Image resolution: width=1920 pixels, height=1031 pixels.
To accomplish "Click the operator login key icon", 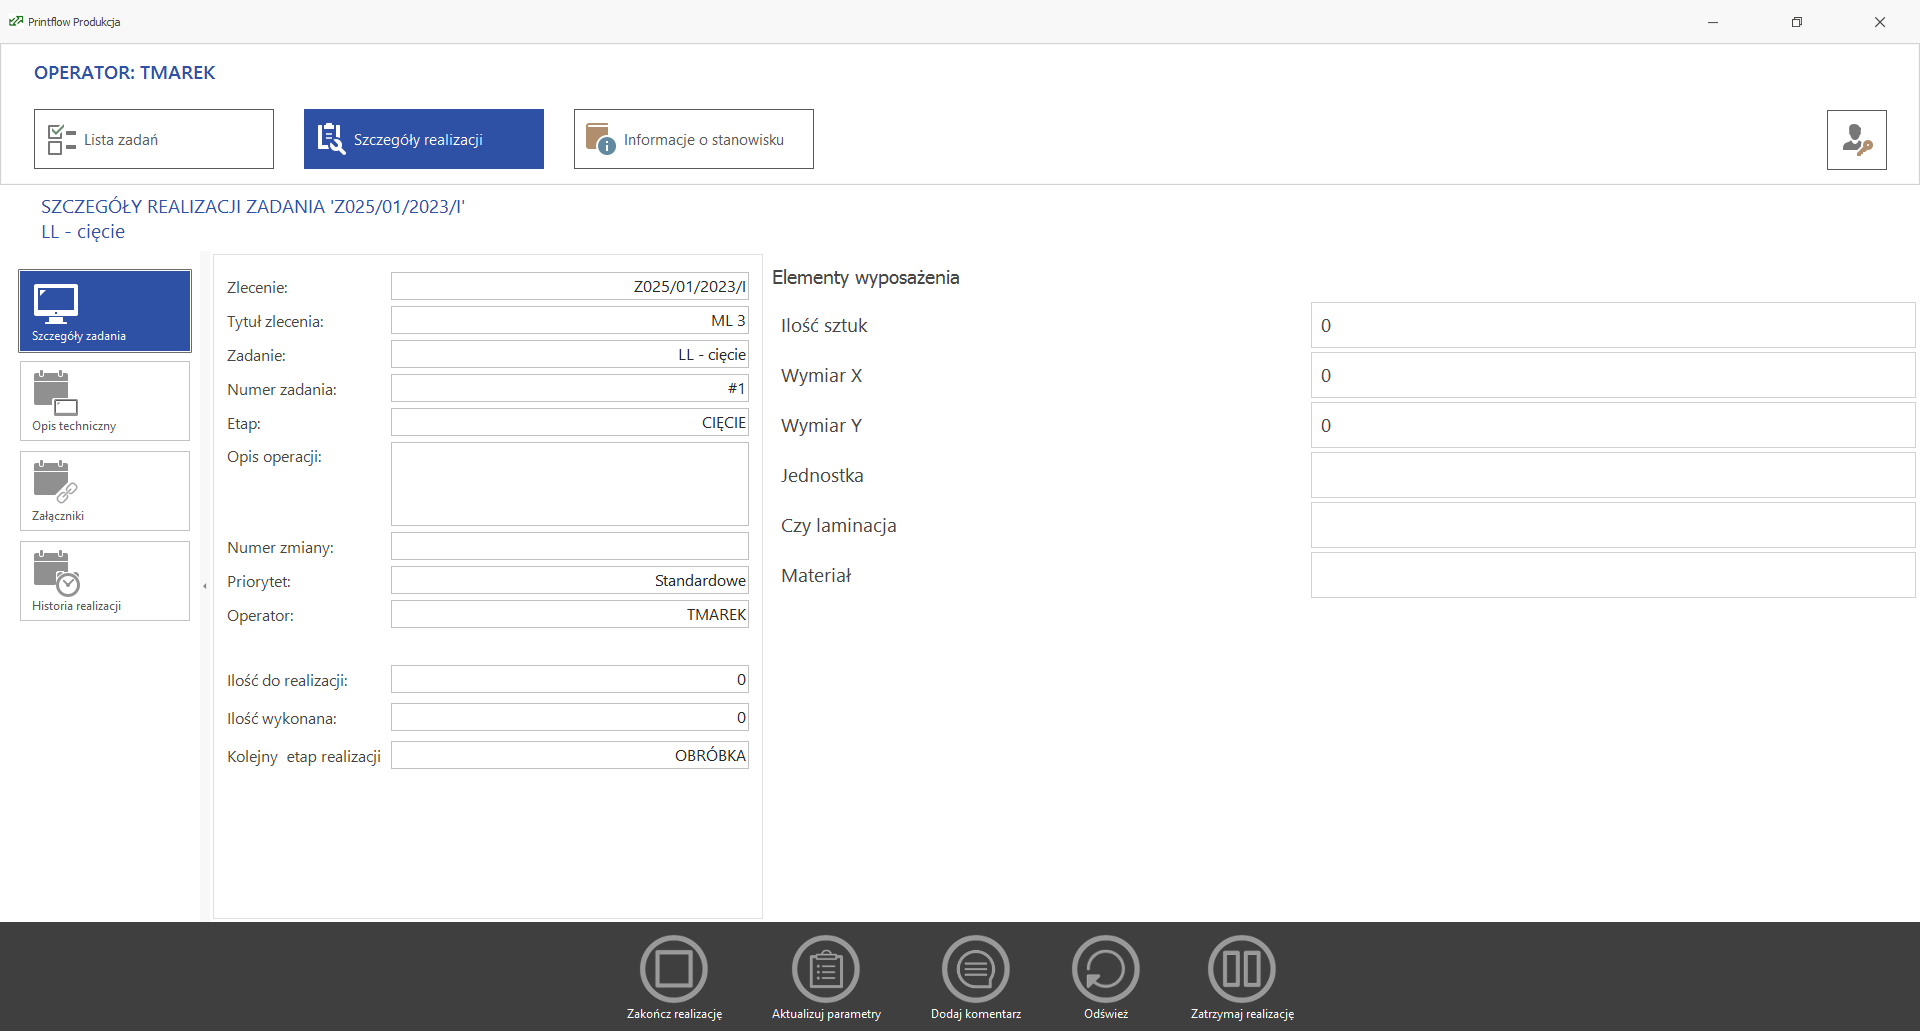I will pyautogui.click(x=1856, y=140).
